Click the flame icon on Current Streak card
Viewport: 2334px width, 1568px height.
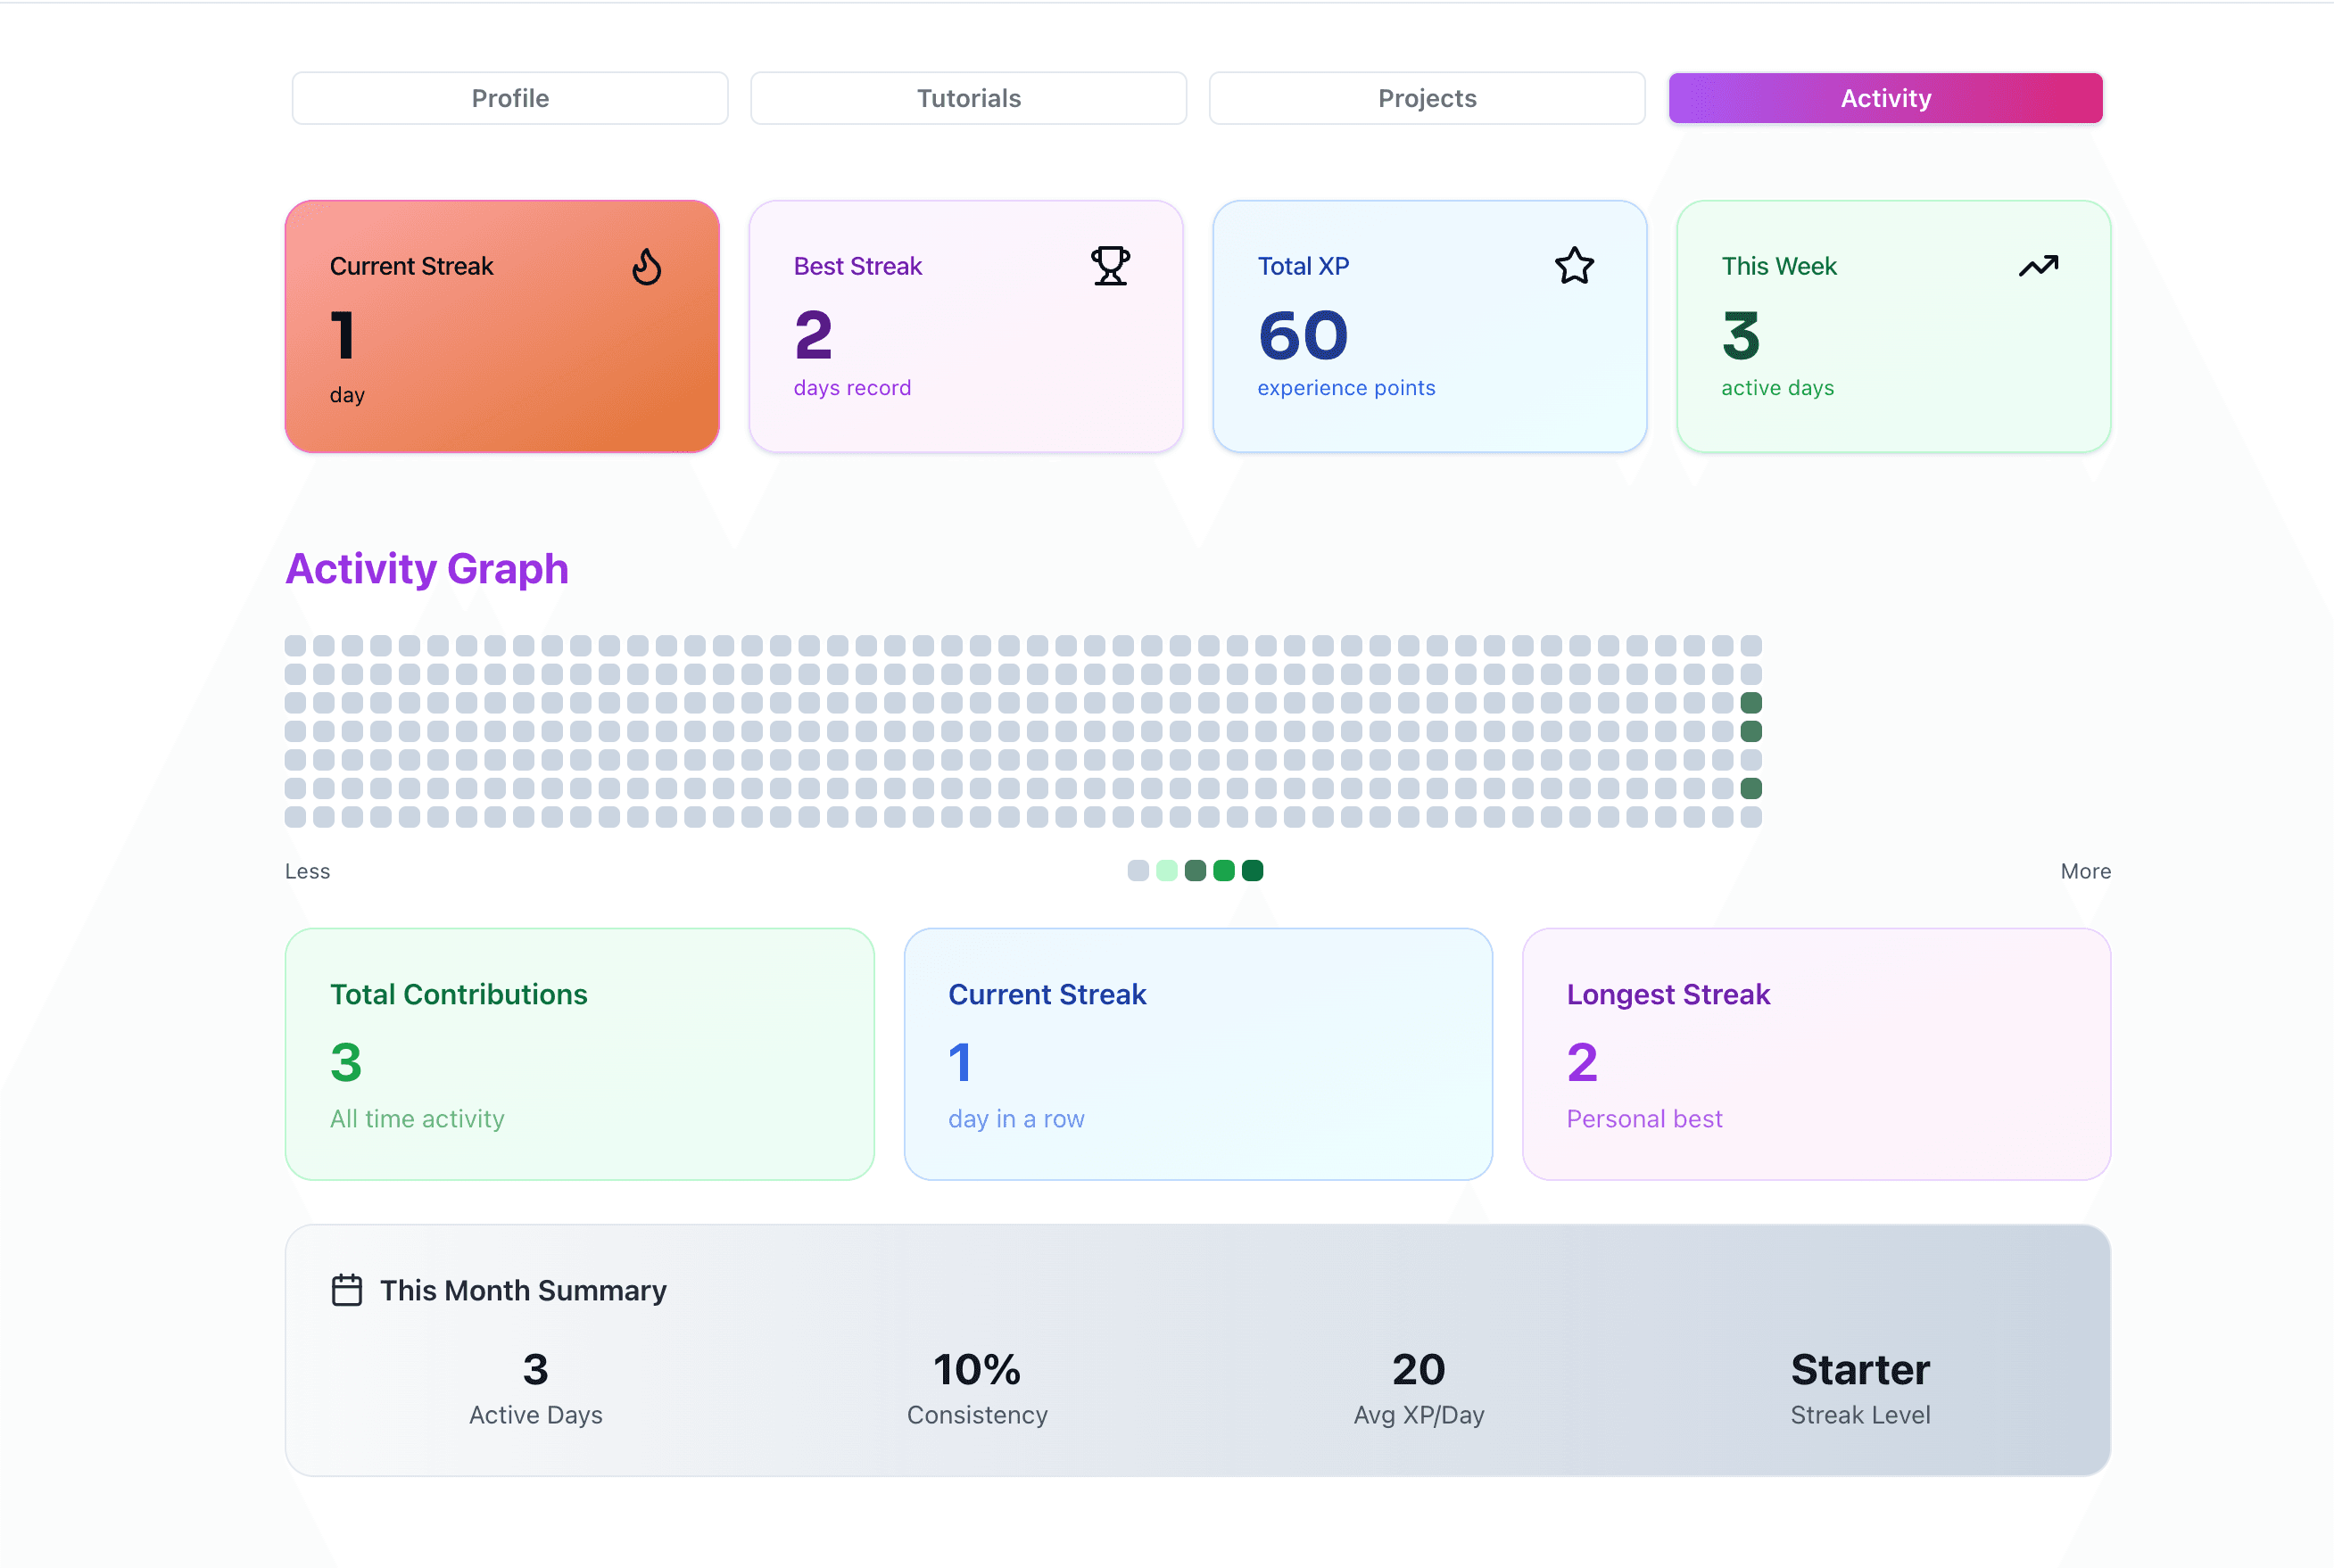[x=647, y=267]
